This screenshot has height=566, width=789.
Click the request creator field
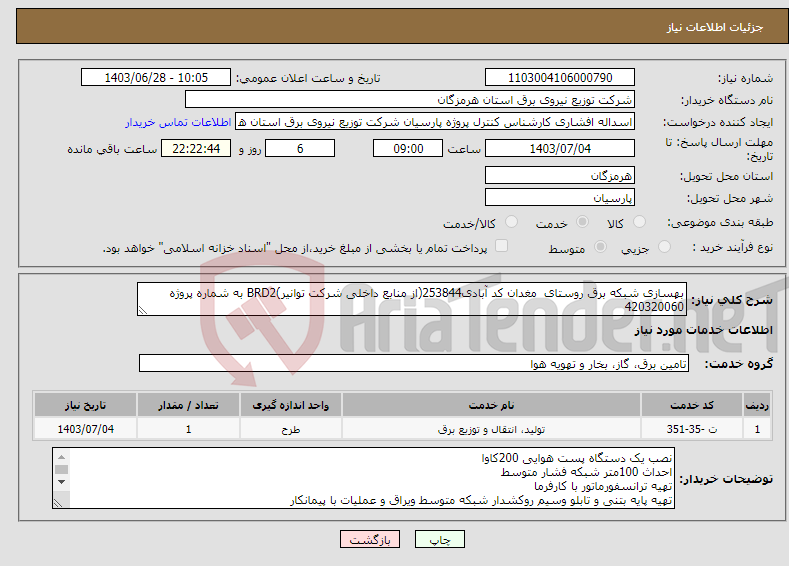point(435,122)
